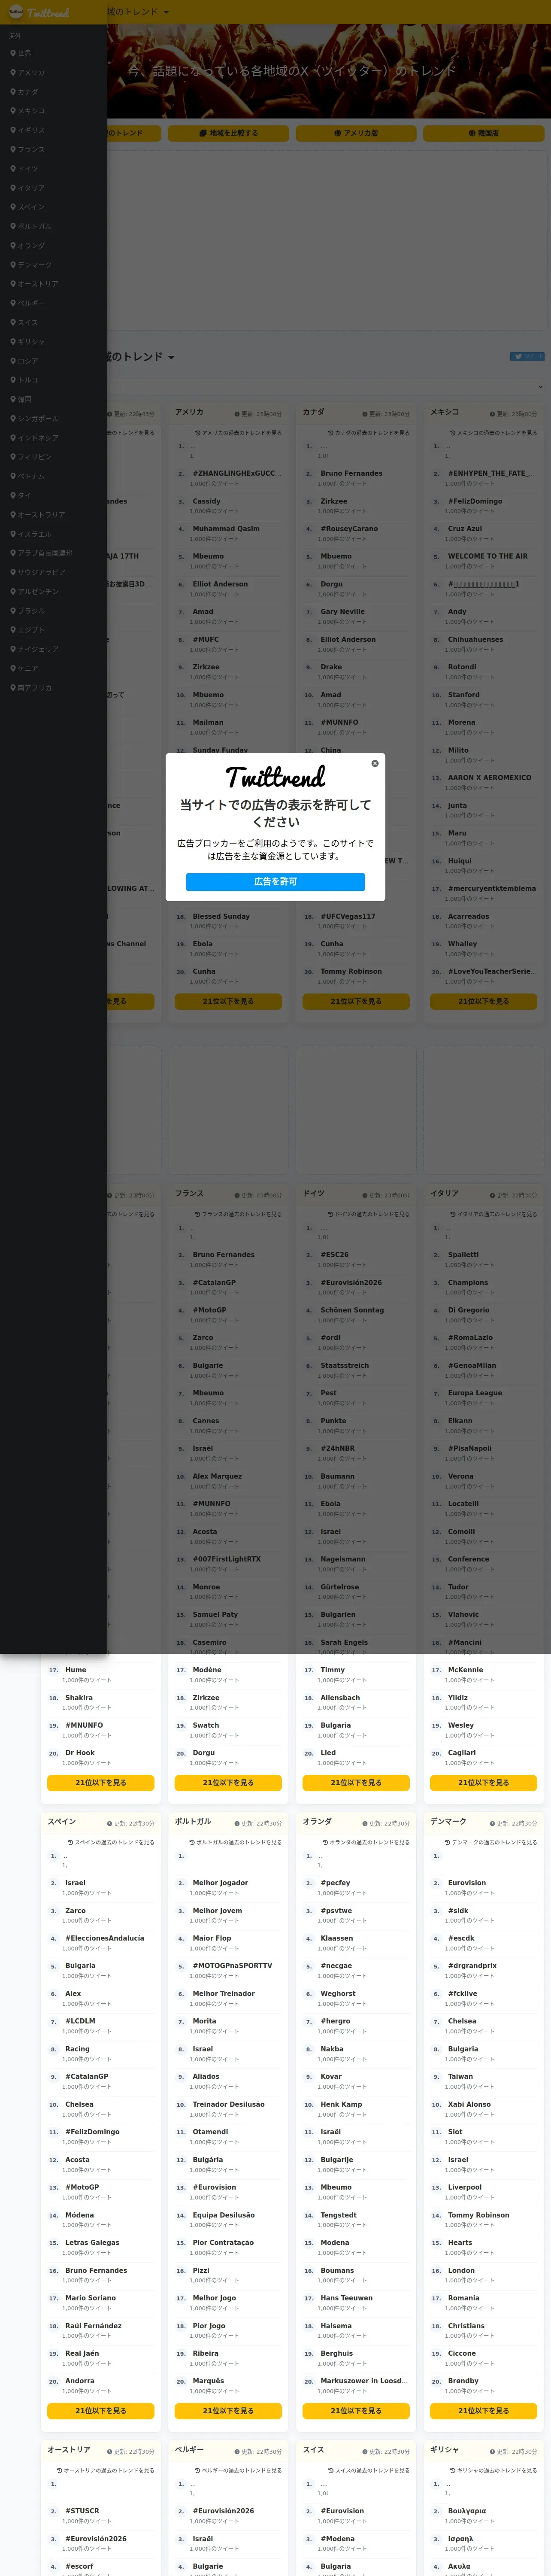Viewport: 551px width, 2576px height.
Task: Click the pin icon beside イギリス
Action: 13,130
